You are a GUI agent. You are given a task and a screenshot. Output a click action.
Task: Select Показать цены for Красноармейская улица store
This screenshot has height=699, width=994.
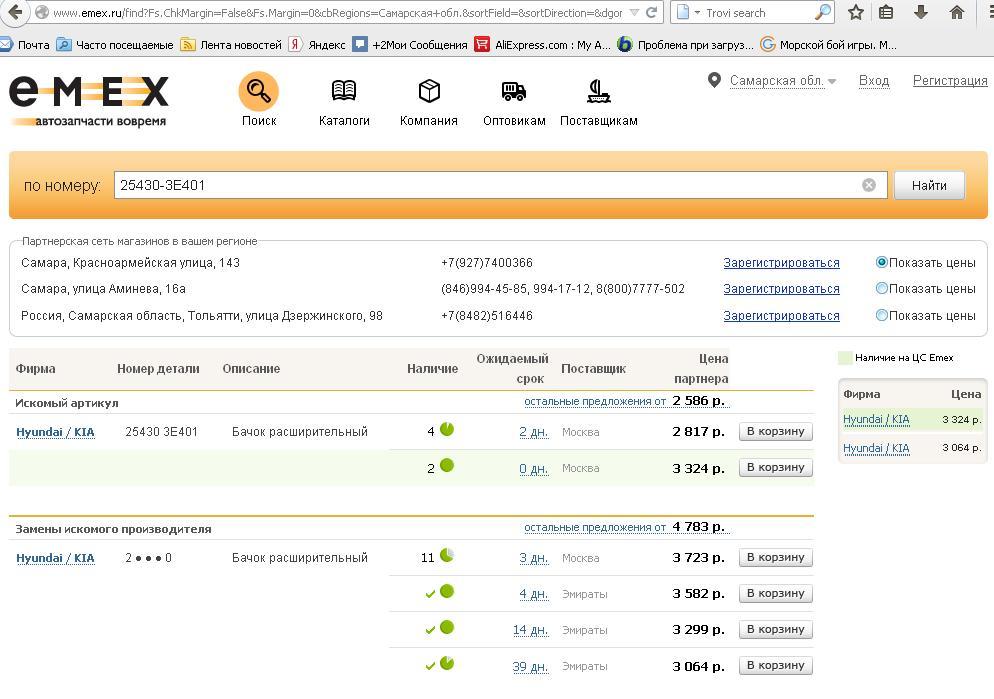click(x=882, y=262)
